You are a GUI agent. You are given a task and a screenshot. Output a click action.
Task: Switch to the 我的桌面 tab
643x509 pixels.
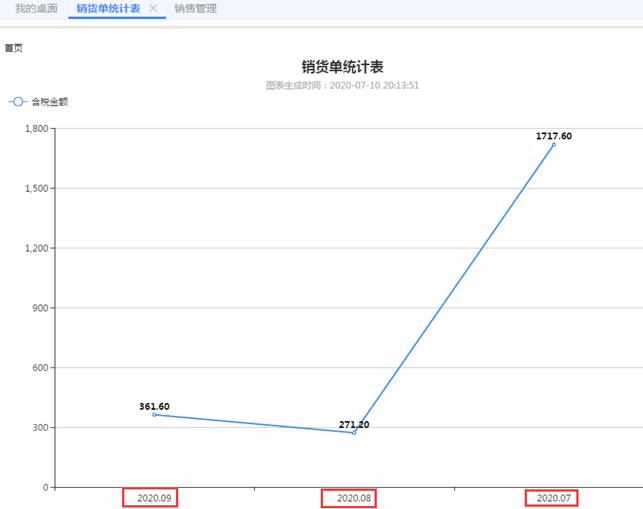(x=36, y=9)
